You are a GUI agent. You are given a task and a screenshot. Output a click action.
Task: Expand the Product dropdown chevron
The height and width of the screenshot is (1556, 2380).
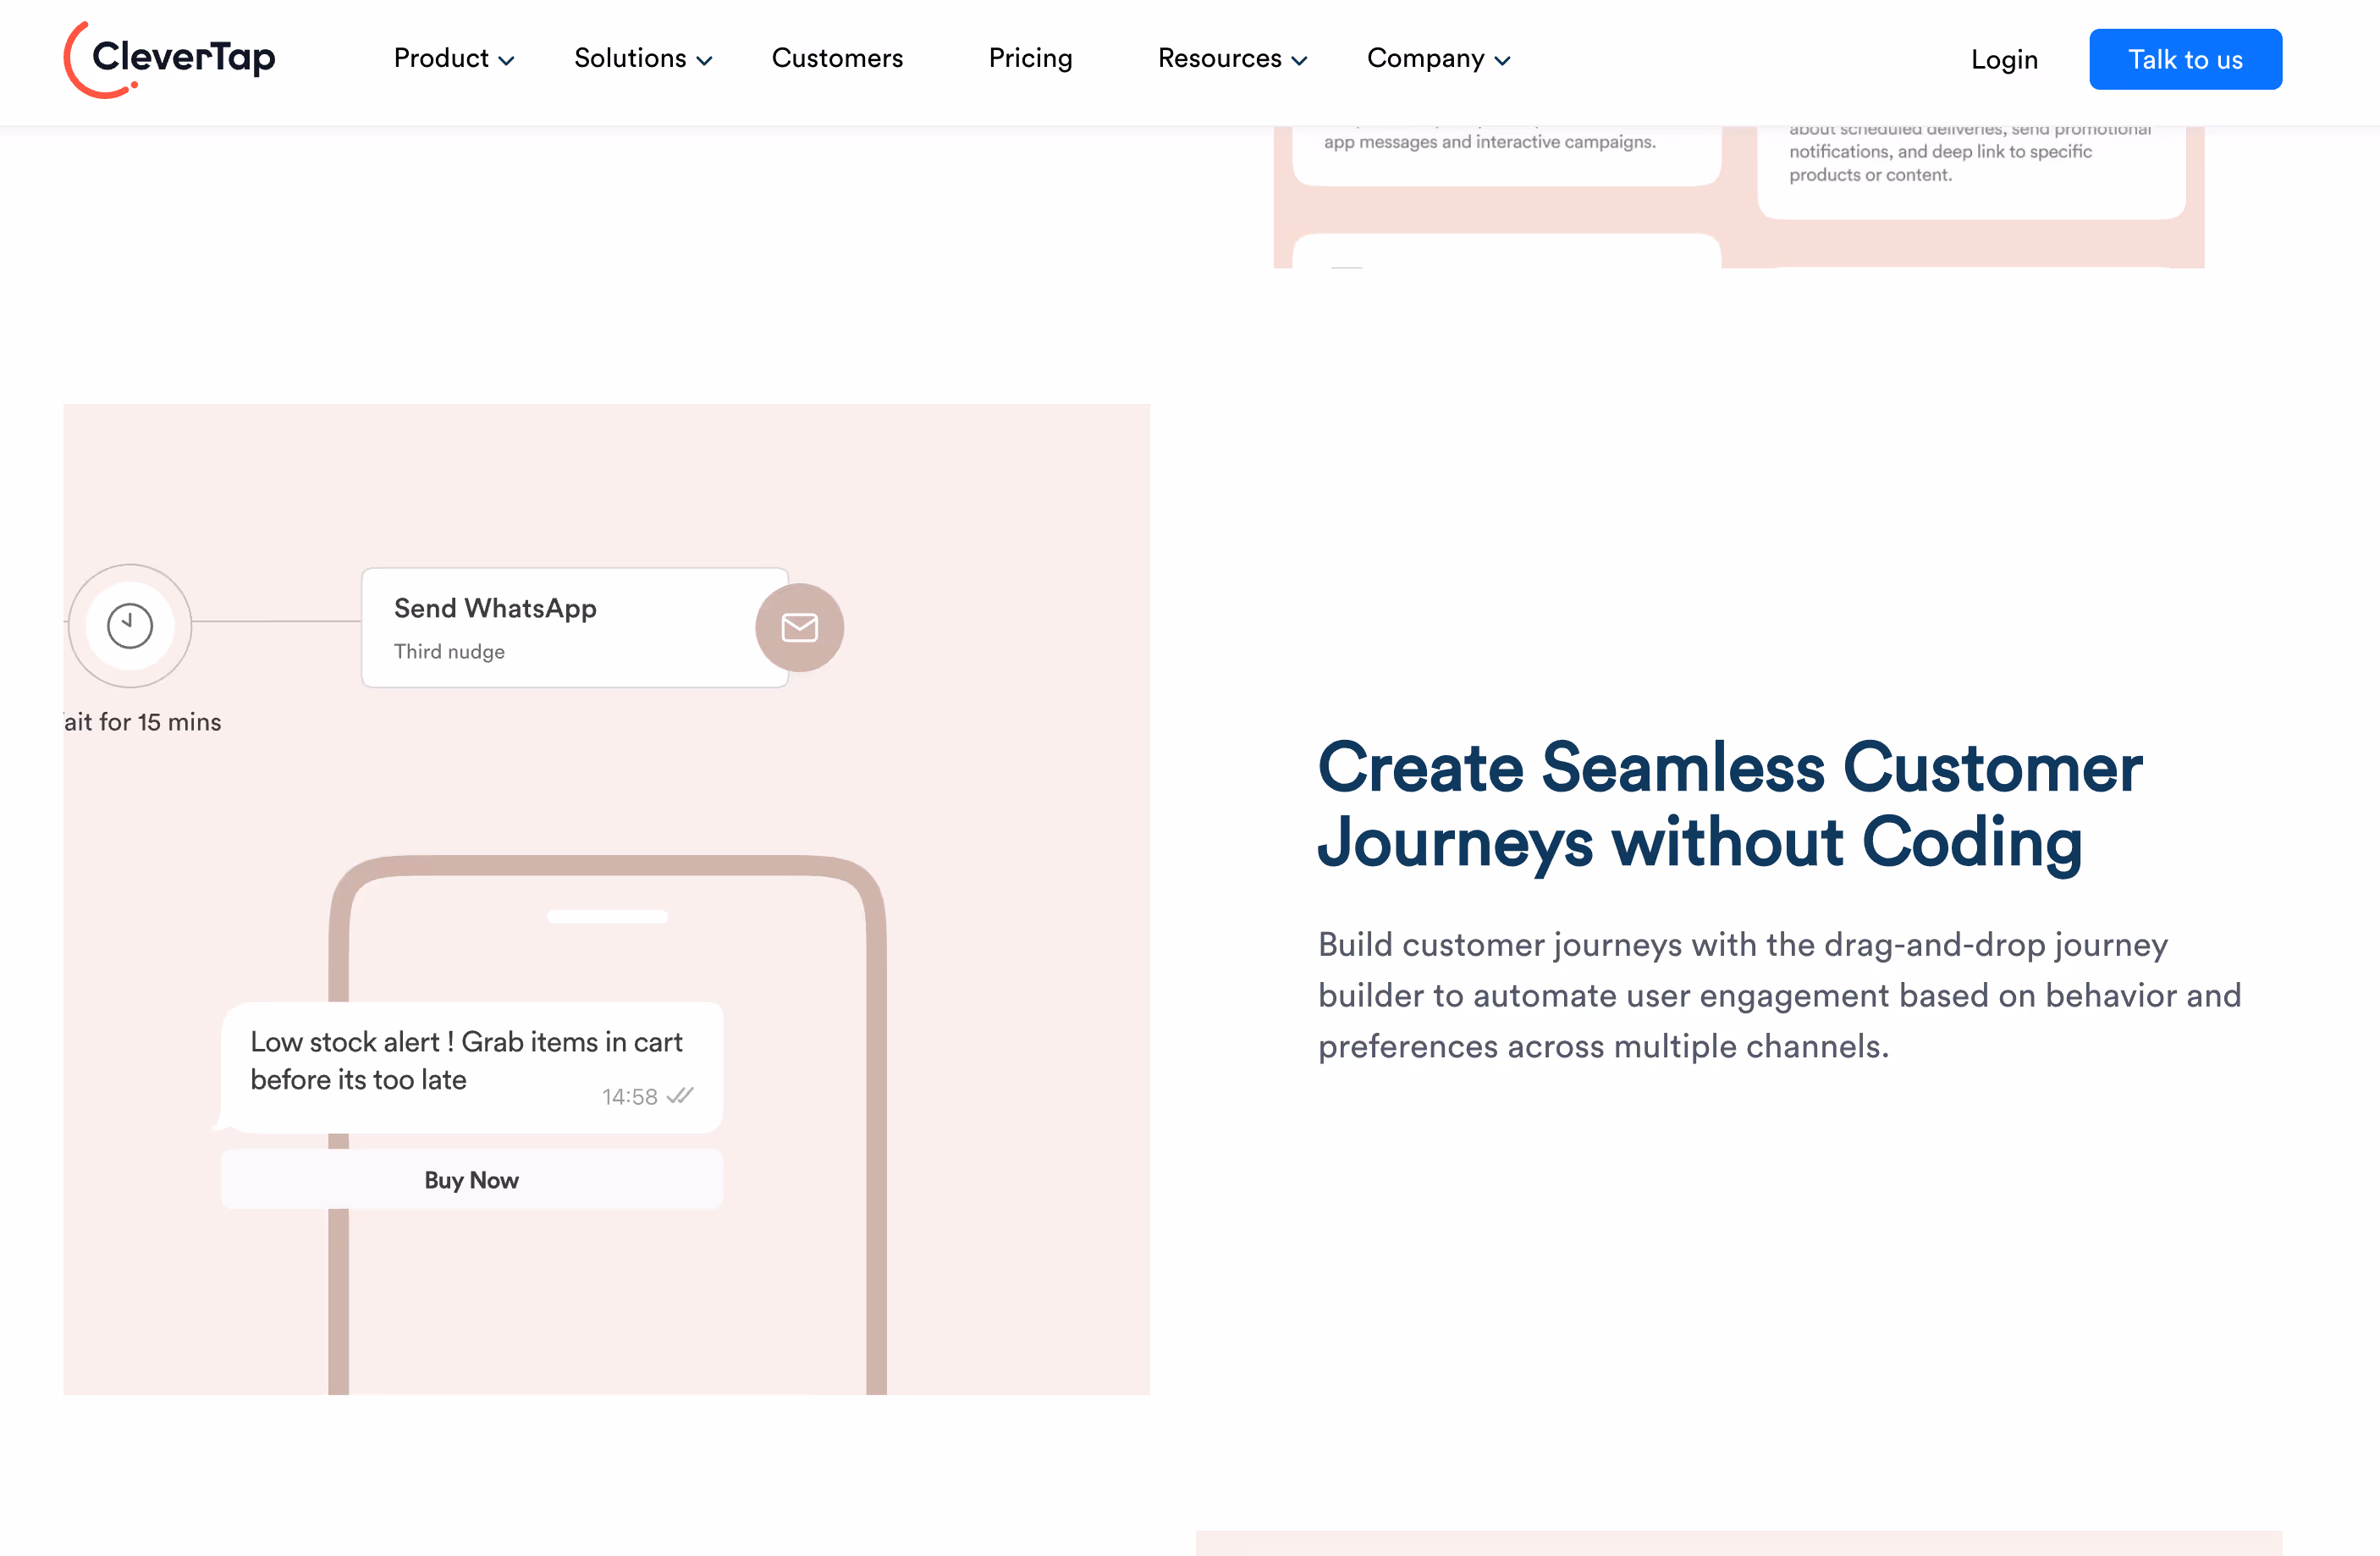pos(507,61)
